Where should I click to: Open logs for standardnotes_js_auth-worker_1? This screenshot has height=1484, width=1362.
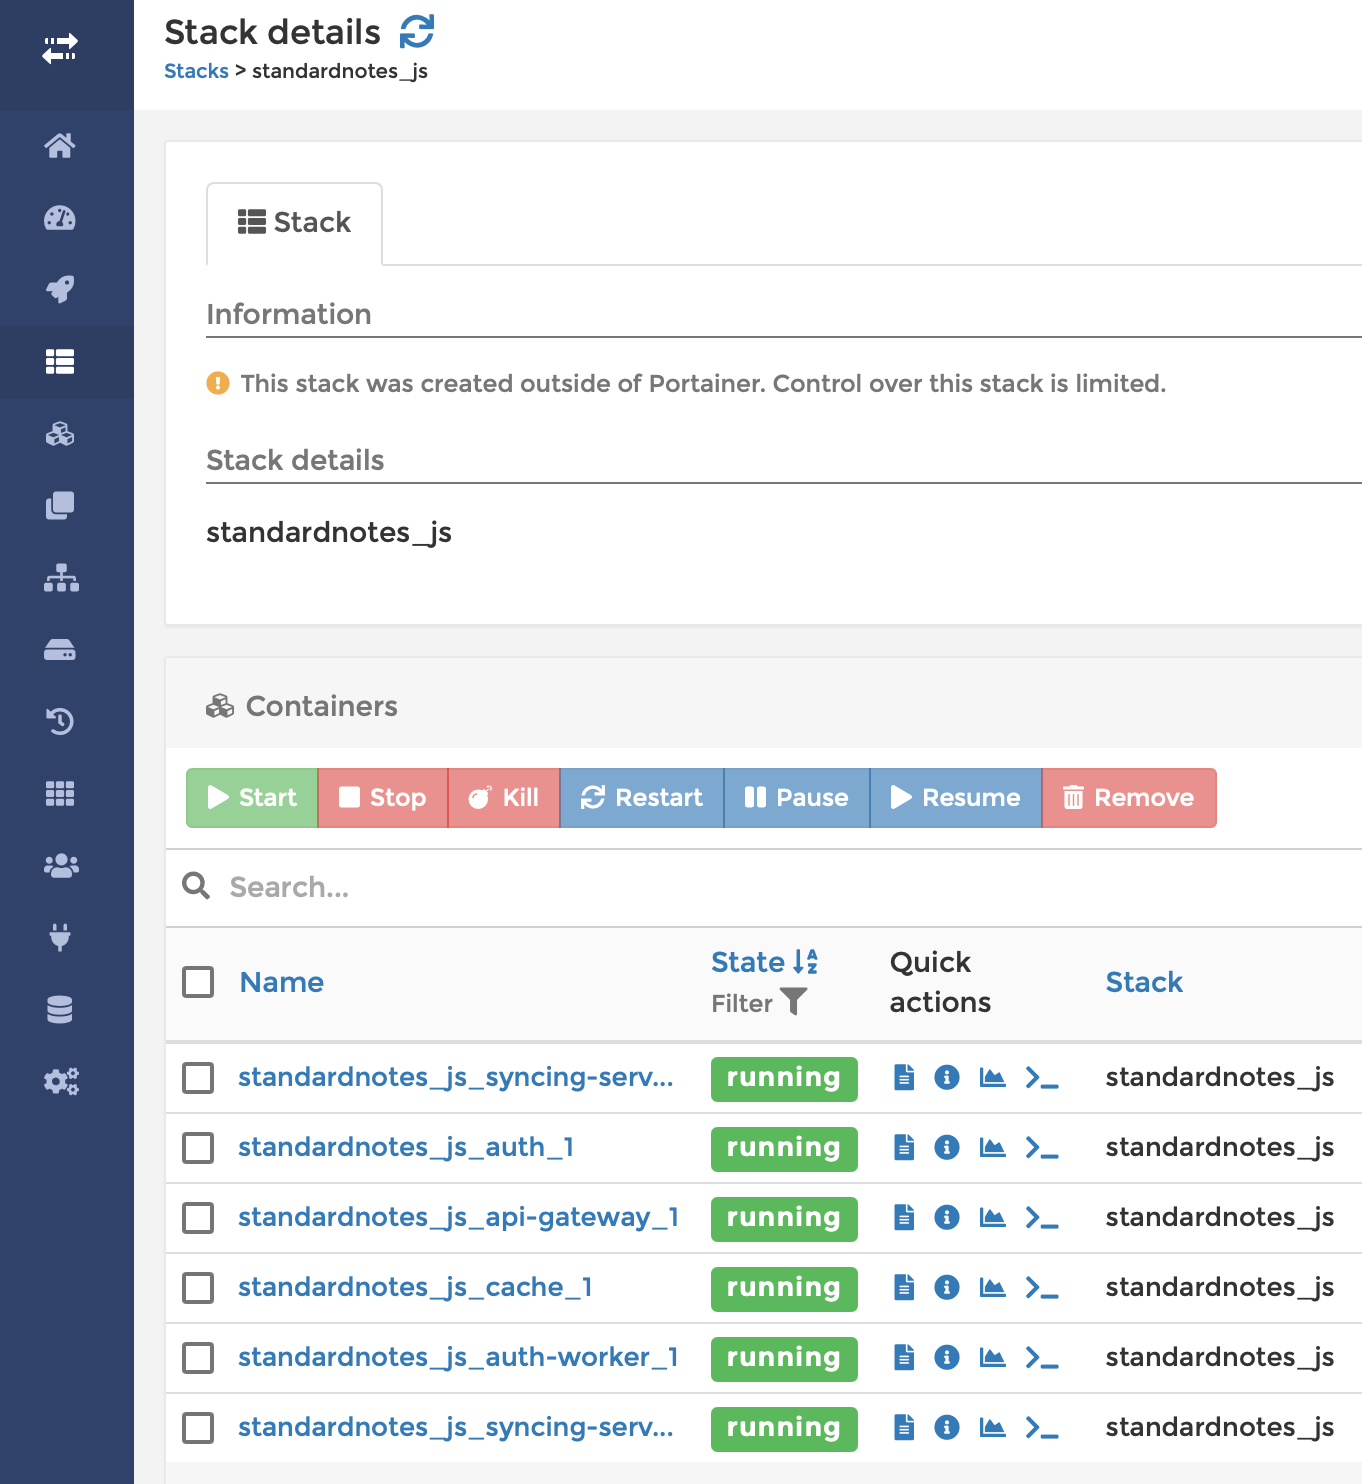point(904,1357)
